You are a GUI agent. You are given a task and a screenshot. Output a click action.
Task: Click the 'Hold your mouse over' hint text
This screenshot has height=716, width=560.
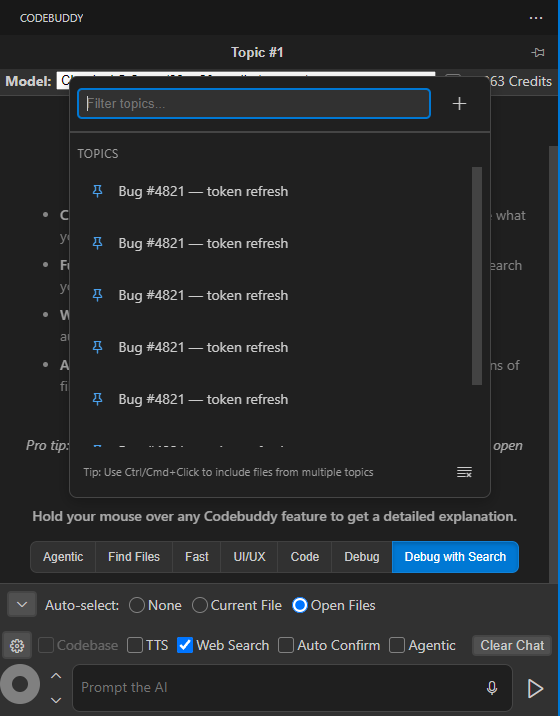[x=275, y=516]
